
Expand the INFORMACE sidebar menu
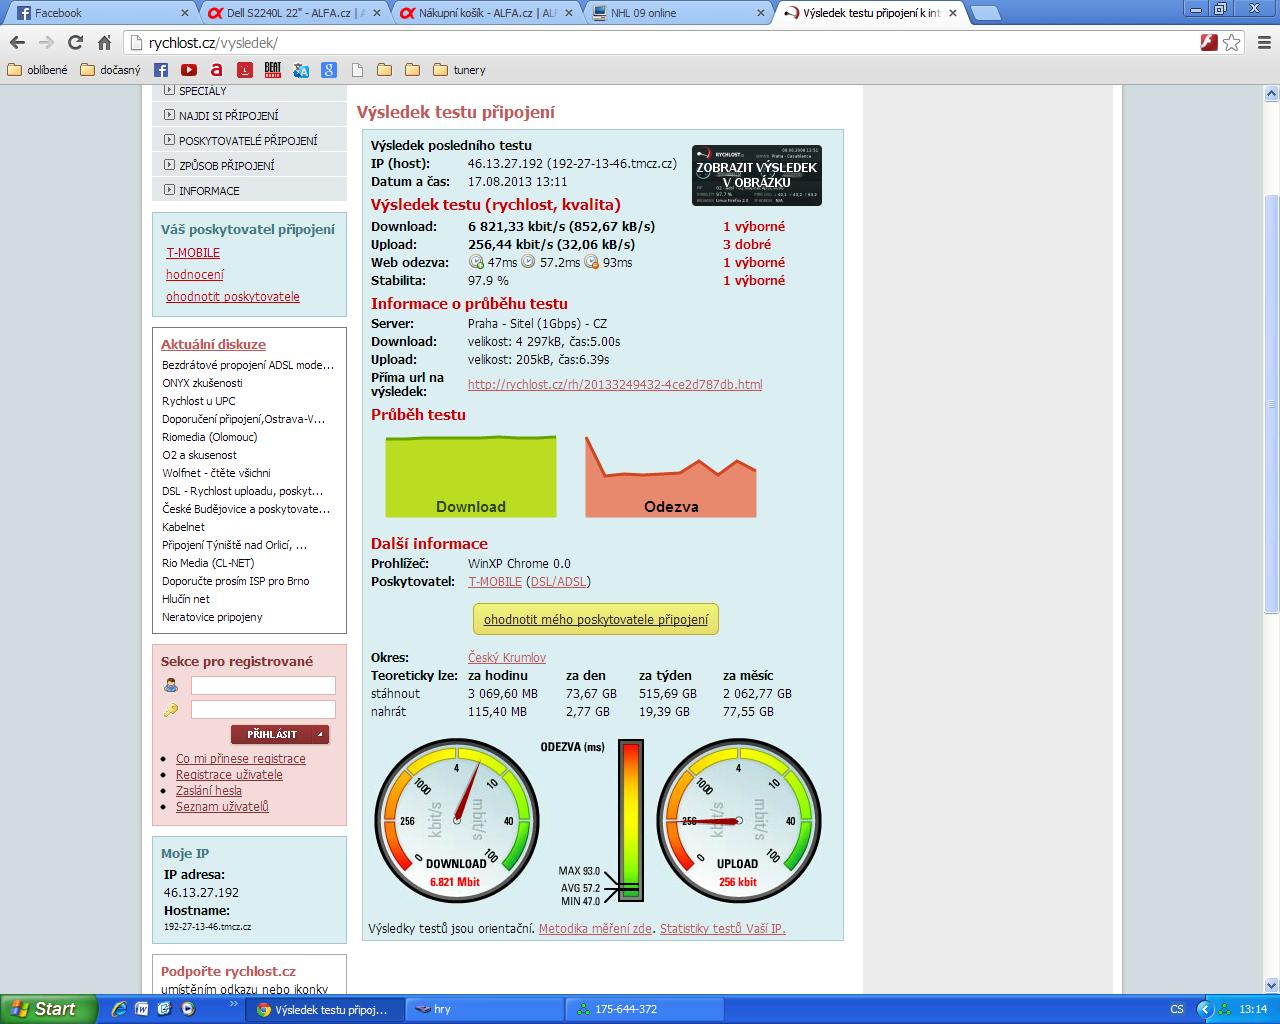(x=250, y=190)
